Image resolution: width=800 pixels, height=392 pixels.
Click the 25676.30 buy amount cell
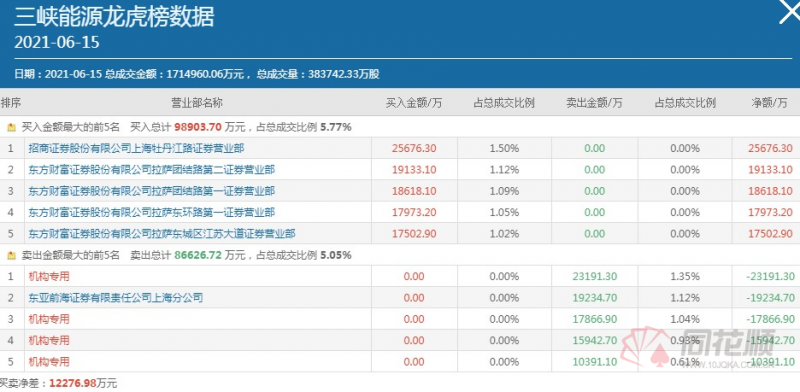[414, 149]
